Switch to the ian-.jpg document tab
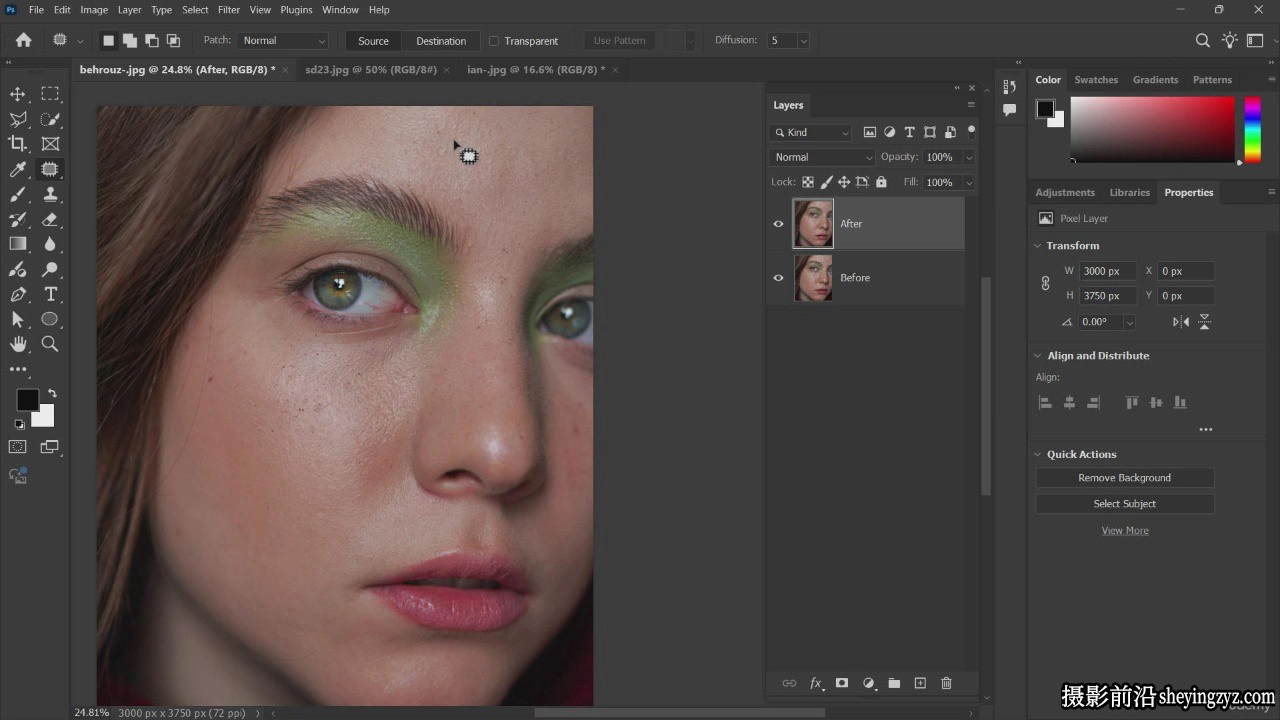This screenshot has height=720, width=1280. point(536,70)
